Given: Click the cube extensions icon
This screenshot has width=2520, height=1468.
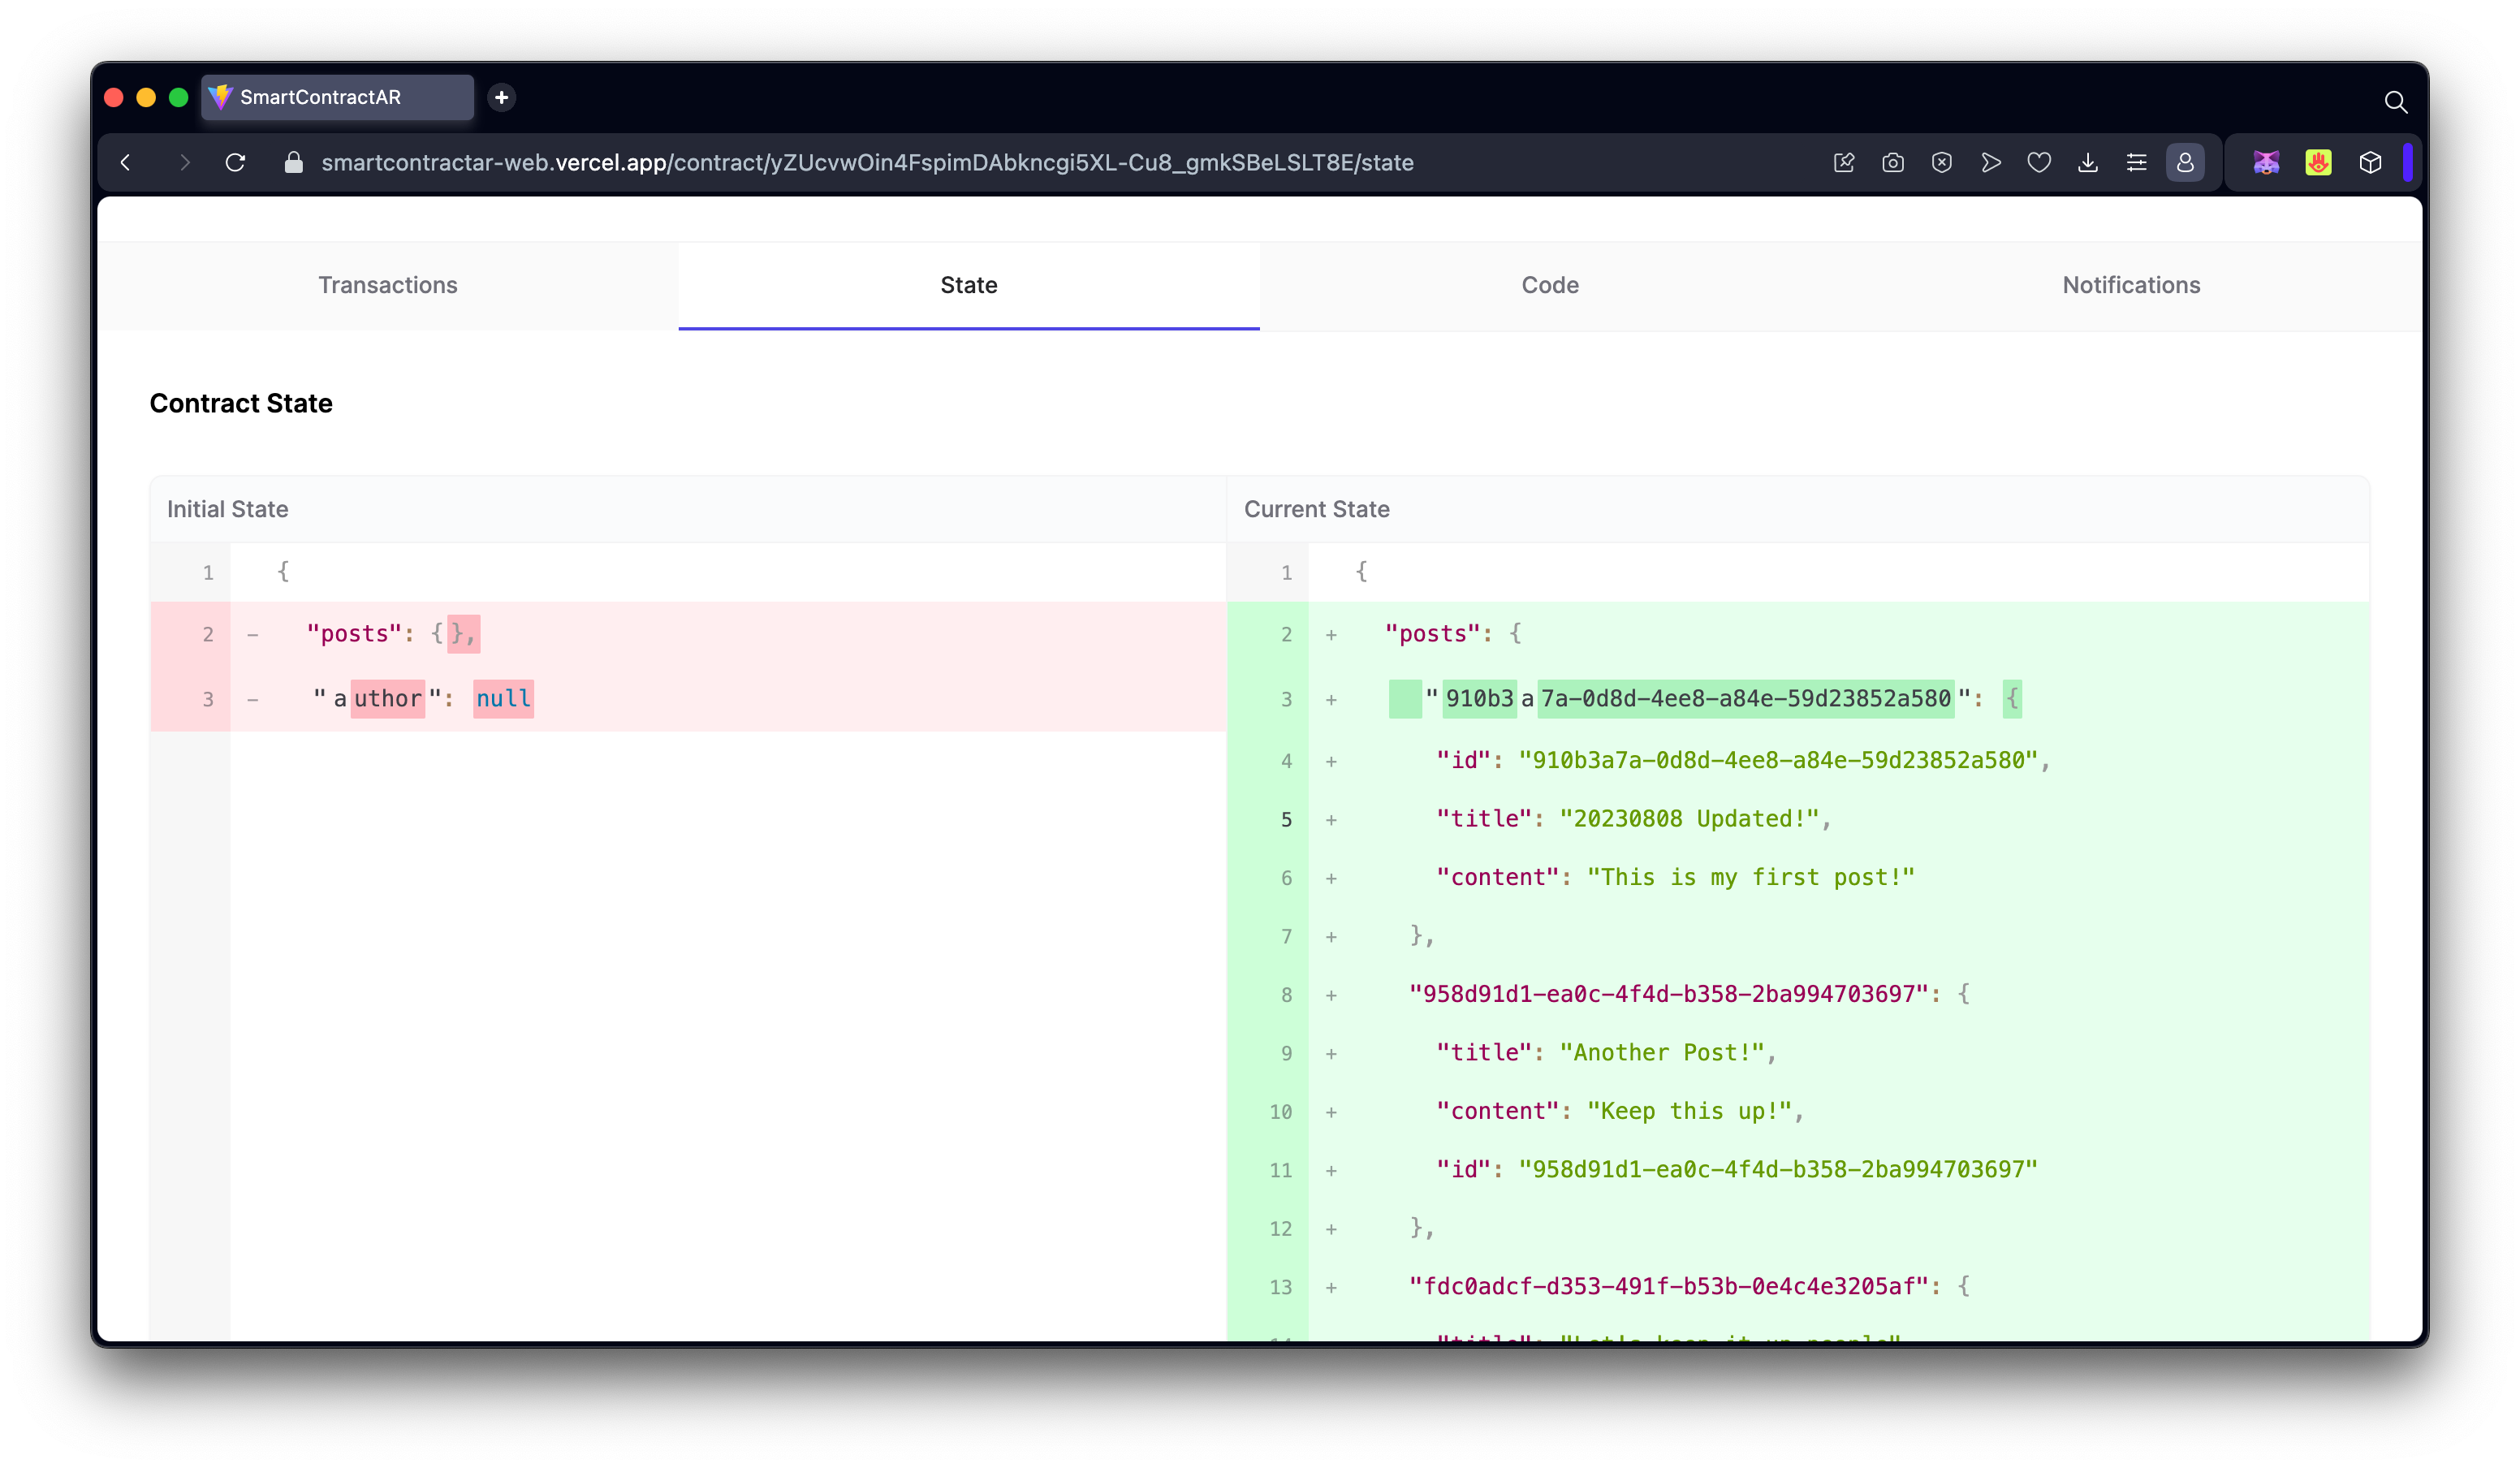Looking at the screenshot, I should coord(2370,162).
